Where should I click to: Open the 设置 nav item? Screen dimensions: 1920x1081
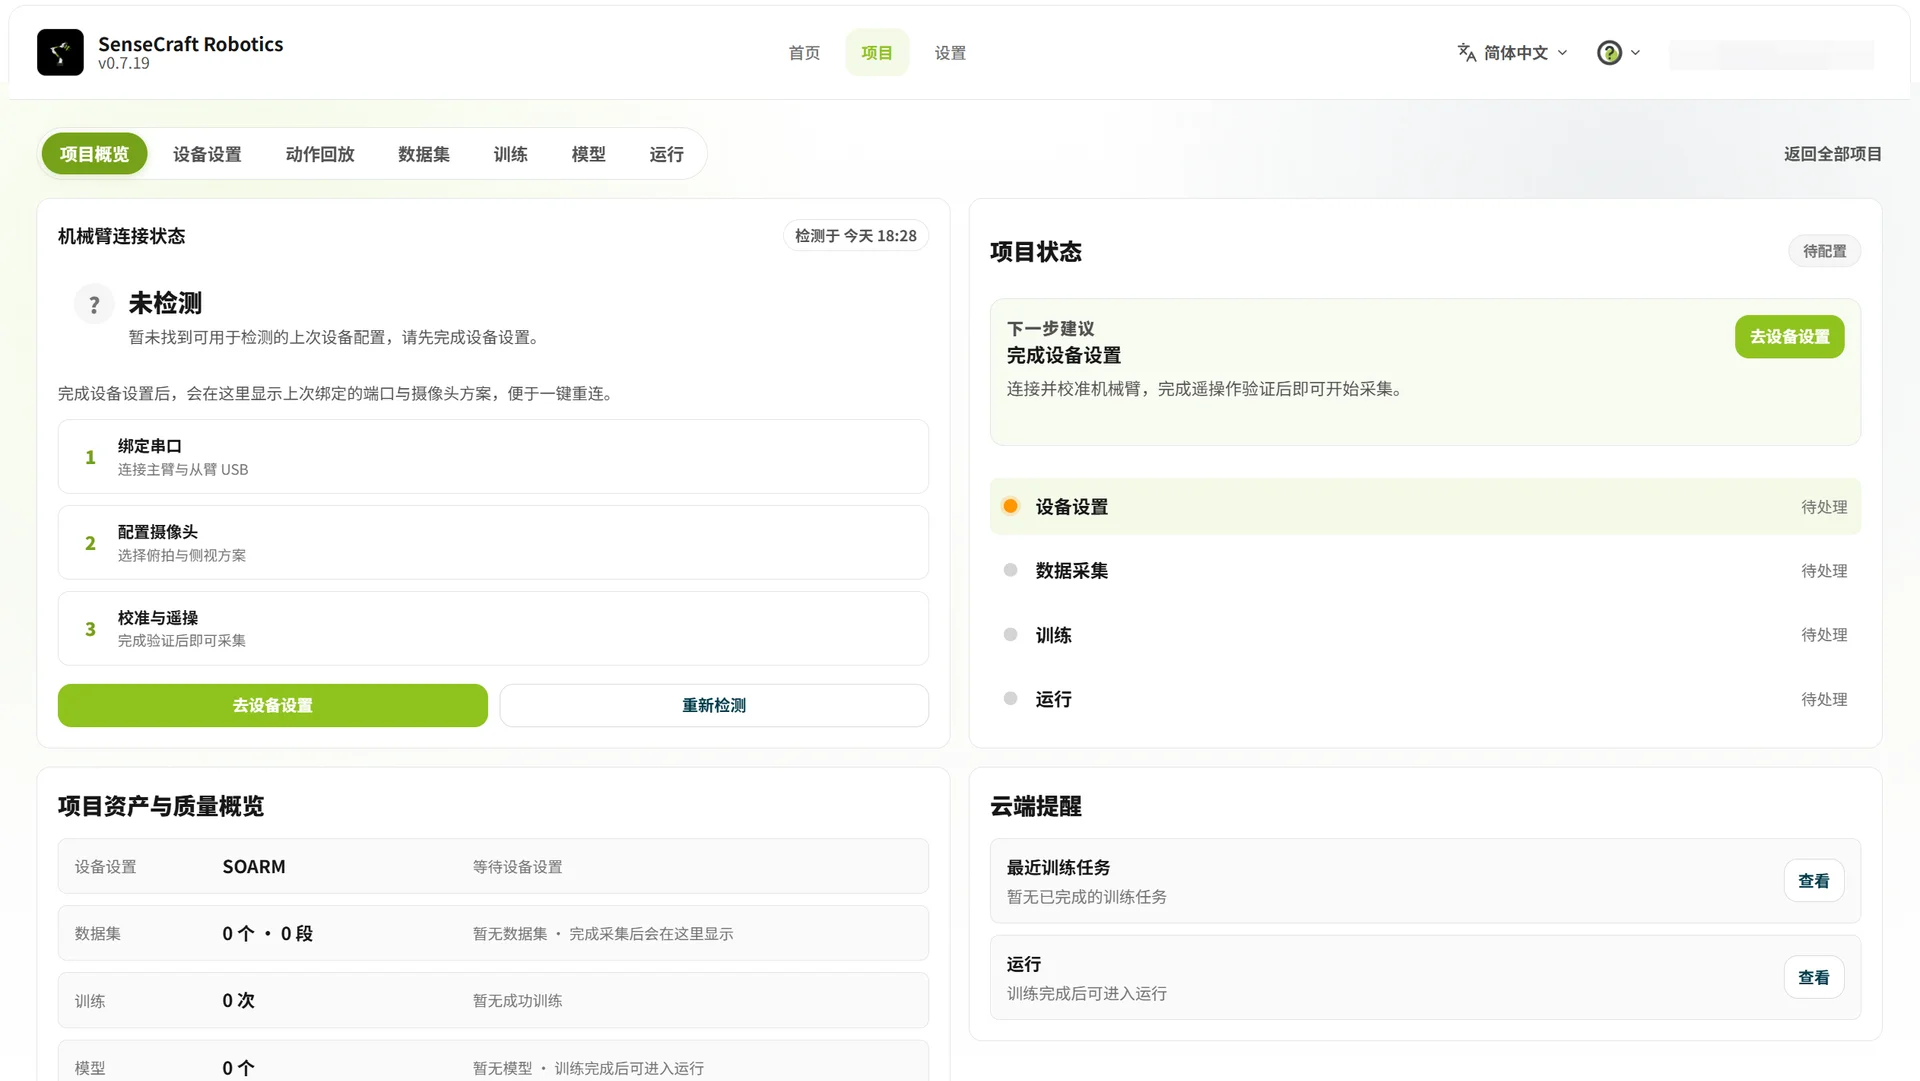pos(950,52)
